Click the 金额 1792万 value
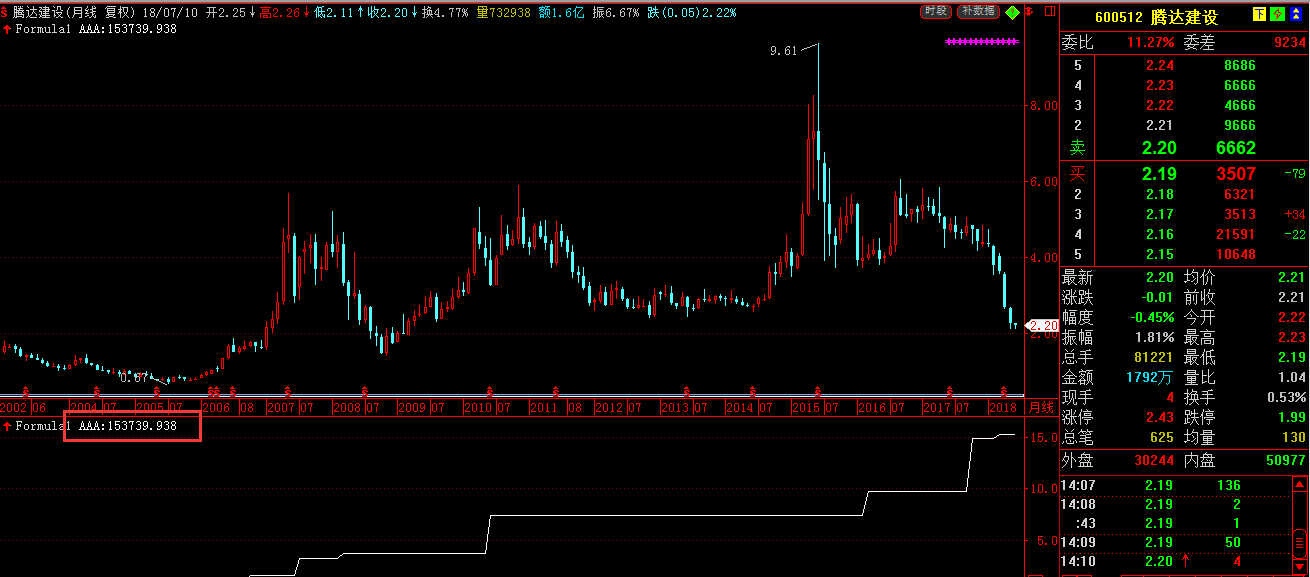1310x577 pixels. coord(1151,377)
